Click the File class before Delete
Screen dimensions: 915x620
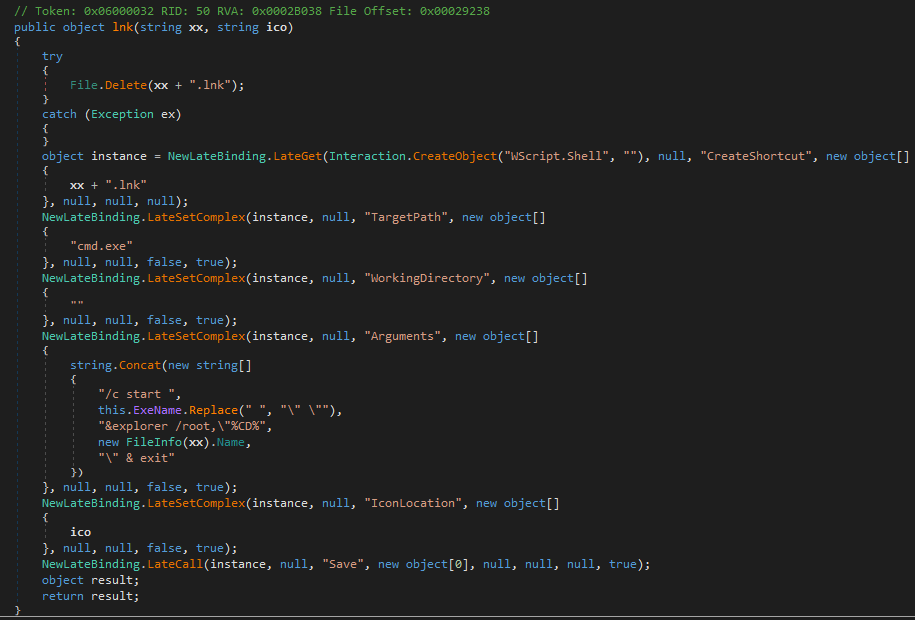(x=84, y=85)
